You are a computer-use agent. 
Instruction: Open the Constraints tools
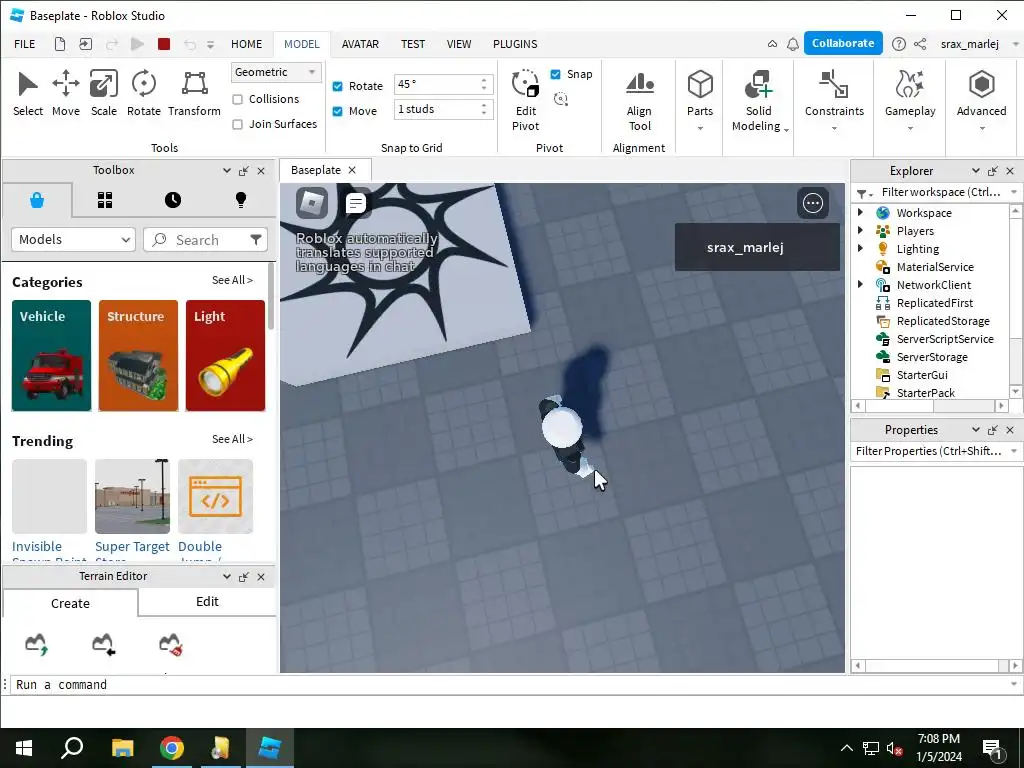tap(834, 101)
